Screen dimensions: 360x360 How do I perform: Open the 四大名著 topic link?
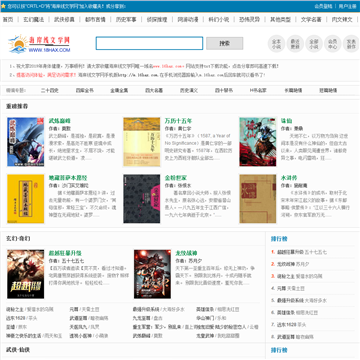154,90
